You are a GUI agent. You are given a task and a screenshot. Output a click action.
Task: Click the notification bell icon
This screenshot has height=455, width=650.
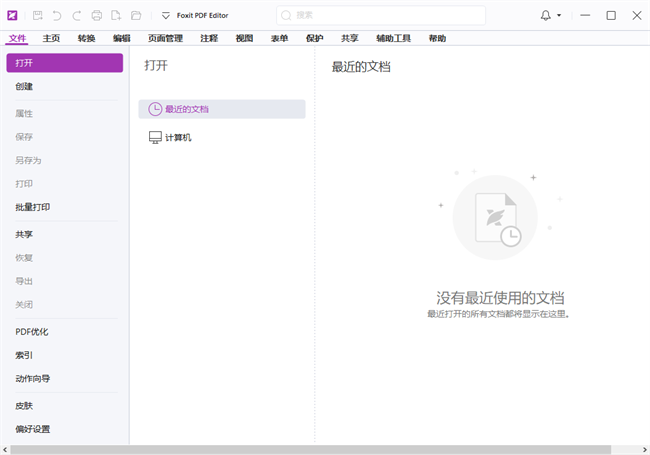pos(545,16)
